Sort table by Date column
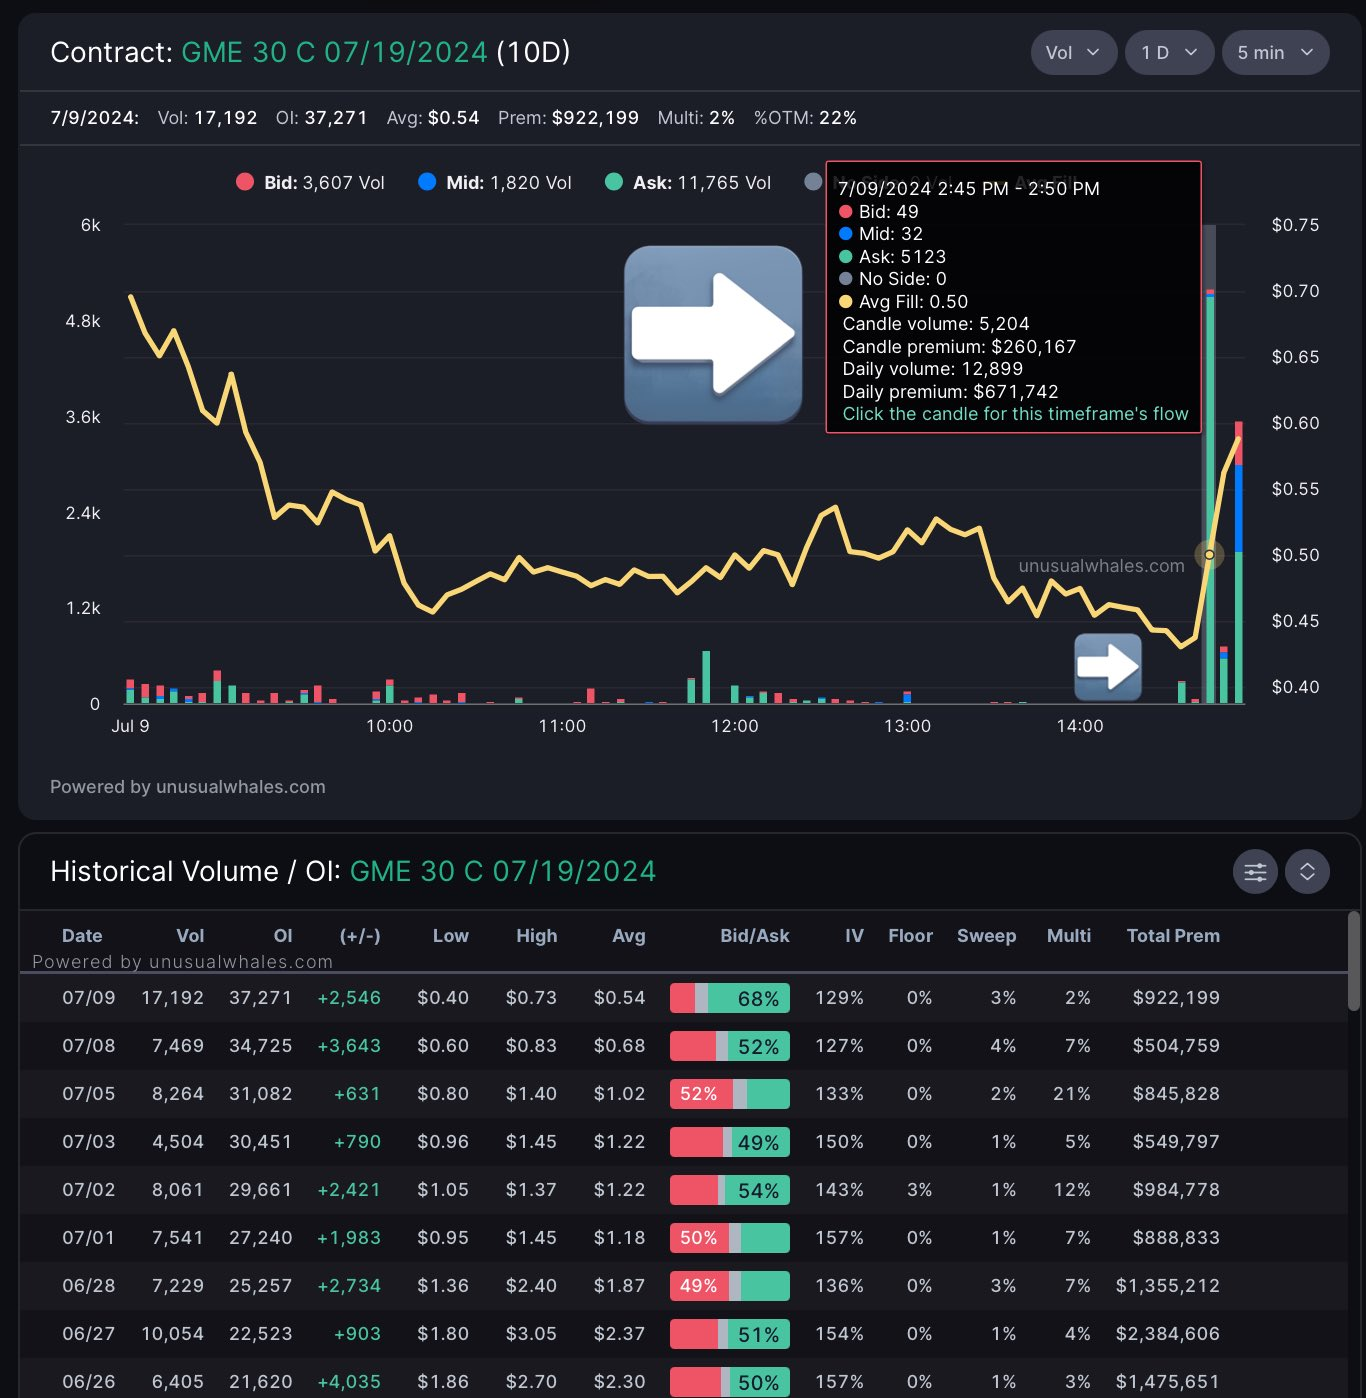 coord(82,936)
